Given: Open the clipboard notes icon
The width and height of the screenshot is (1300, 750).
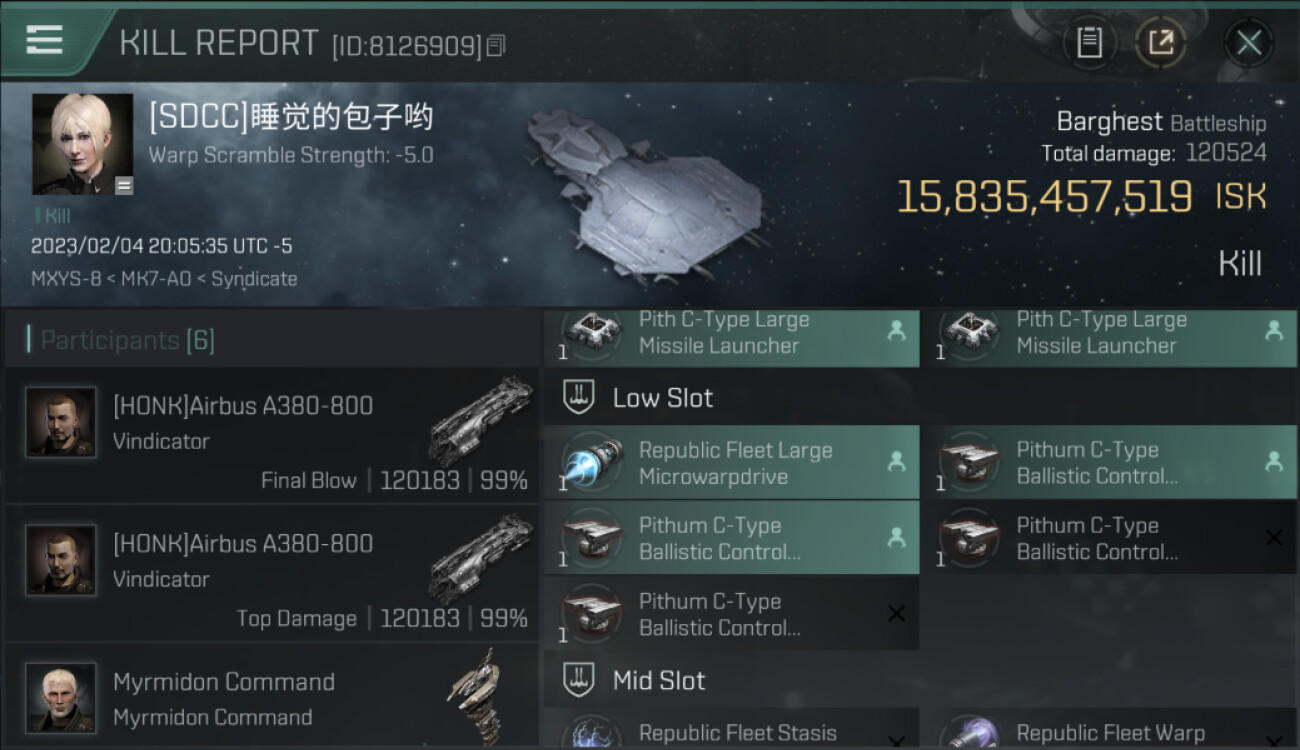Looking at the screenshot, I should coord(1089,42).
